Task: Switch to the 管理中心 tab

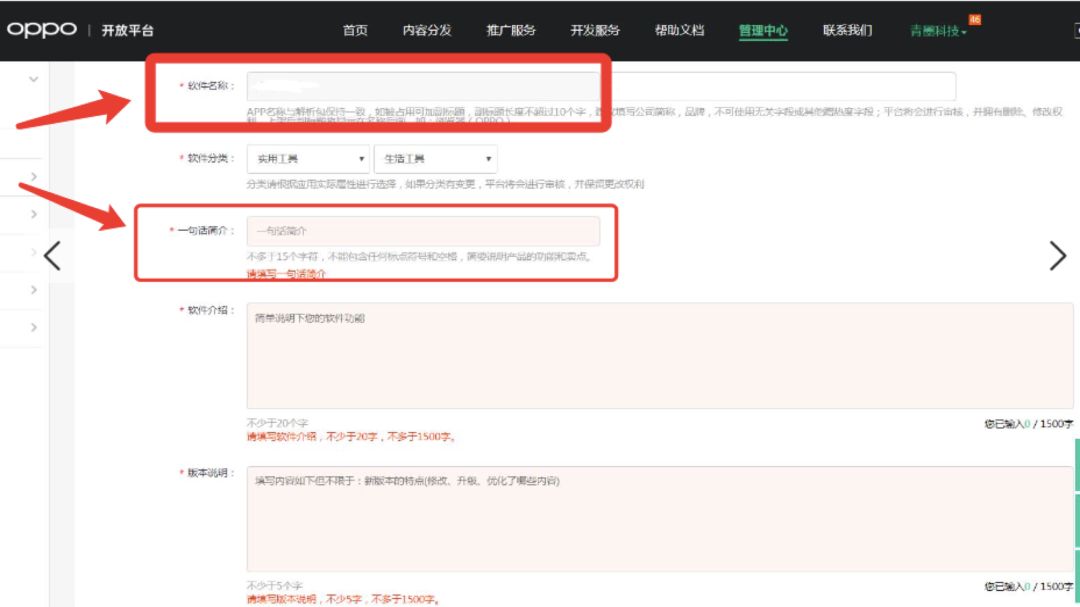Action: click(x=763, y=31)
